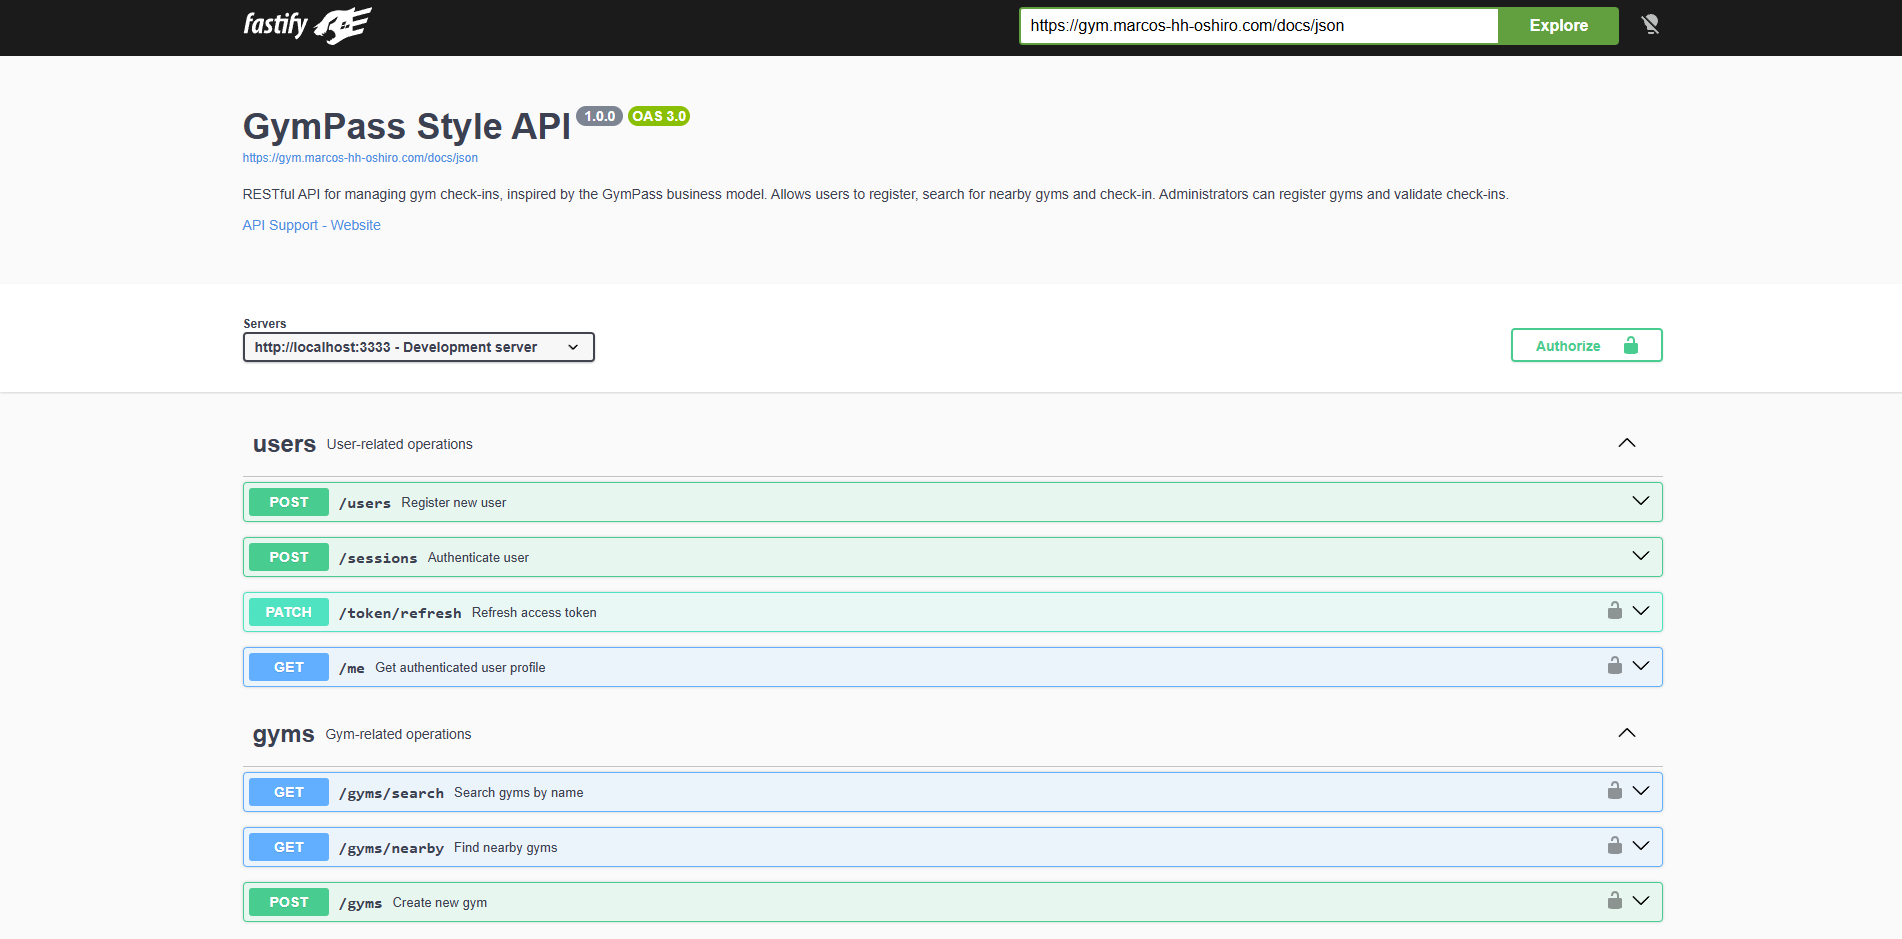Collapse the gyms section
This screenshot has height=939, width=1902.
click(1626, 733)
